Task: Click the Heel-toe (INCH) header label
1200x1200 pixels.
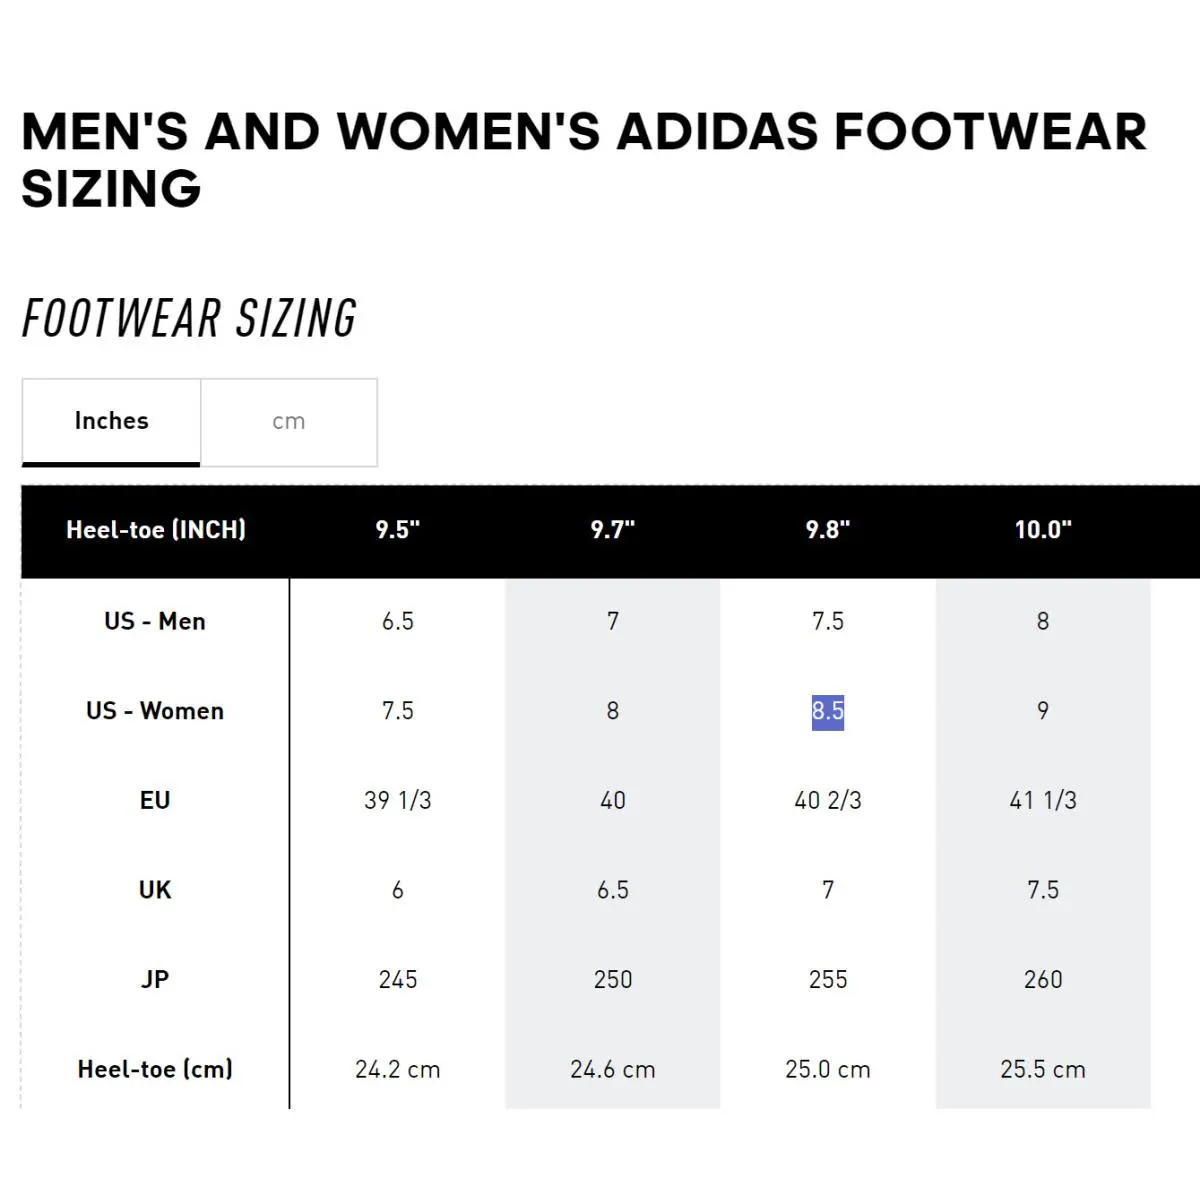Action: [156, 530]
